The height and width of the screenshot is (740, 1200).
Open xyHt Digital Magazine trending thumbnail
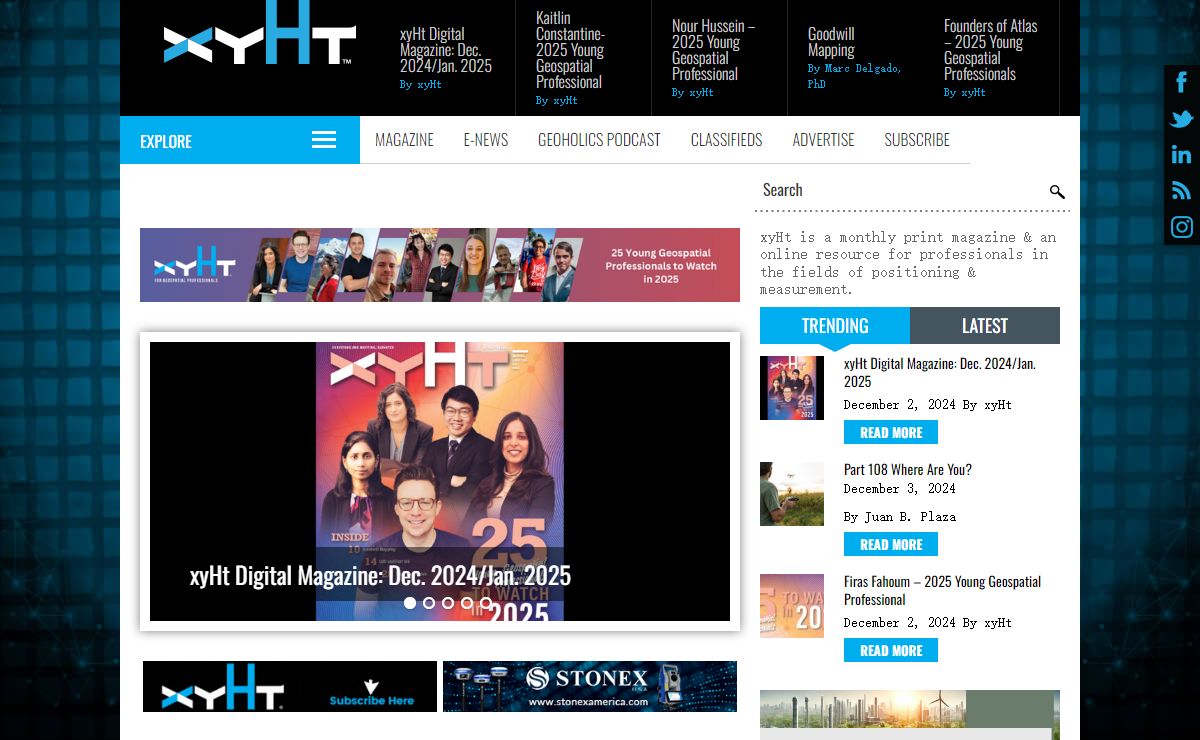click(792, 388)
